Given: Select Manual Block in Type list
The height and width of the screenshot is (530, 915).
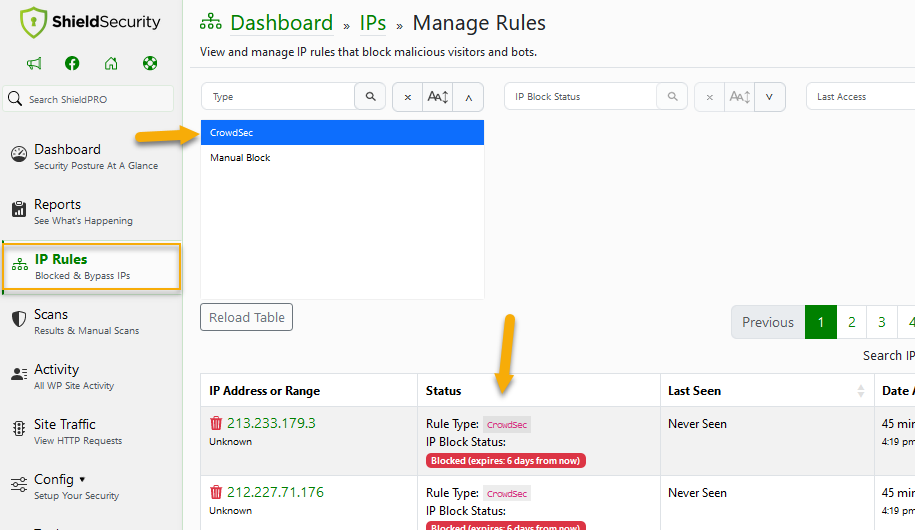Looking at the screenshot, I should [x=342, y=158].
